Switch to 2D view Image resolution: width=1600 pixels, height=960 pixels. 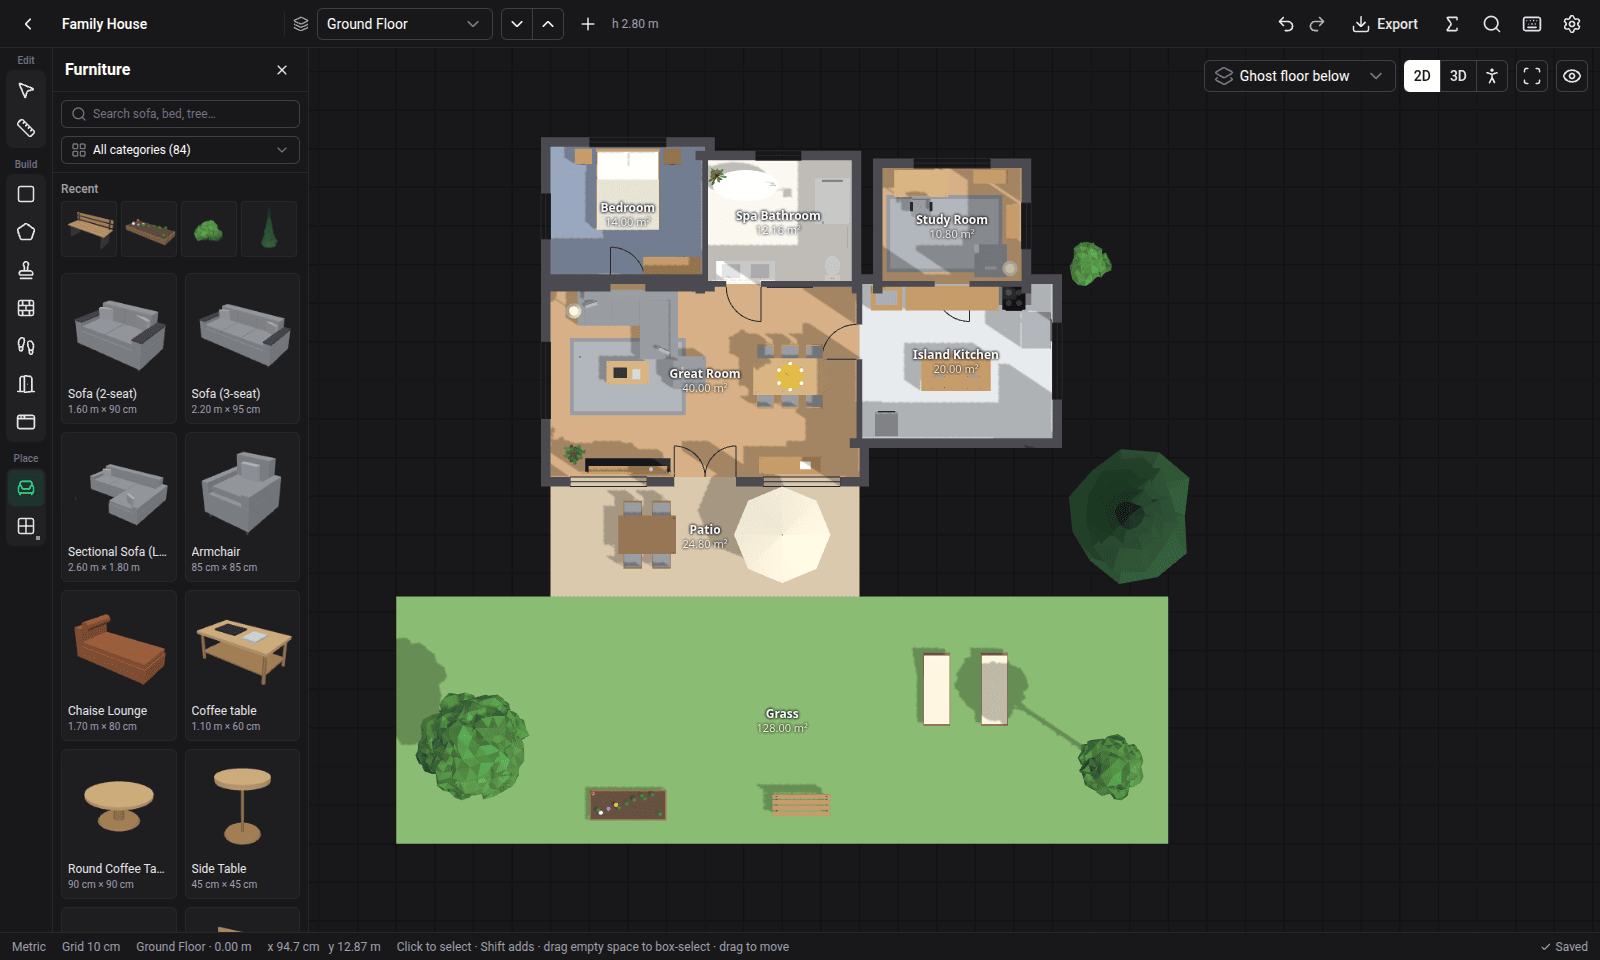click(1422, 76)
